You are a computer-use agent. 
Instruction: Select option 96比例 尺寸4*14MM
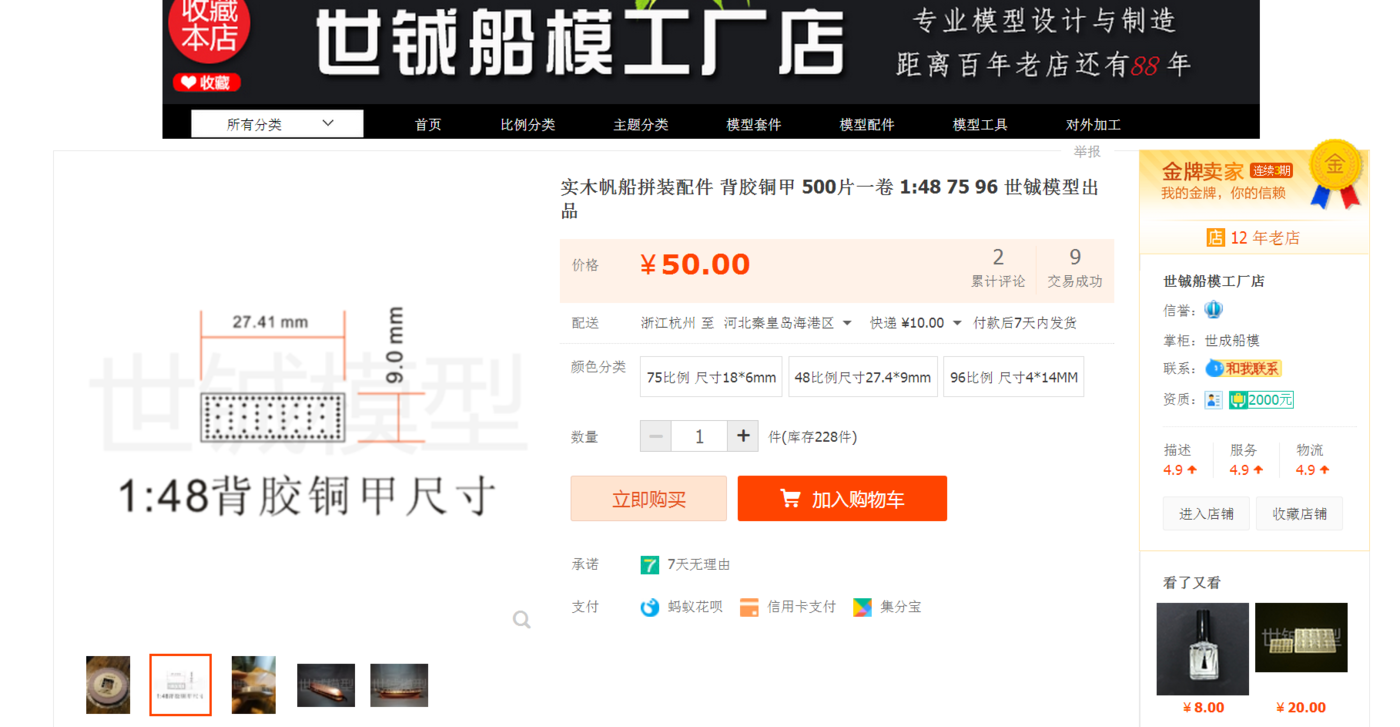pos(1013,377)
